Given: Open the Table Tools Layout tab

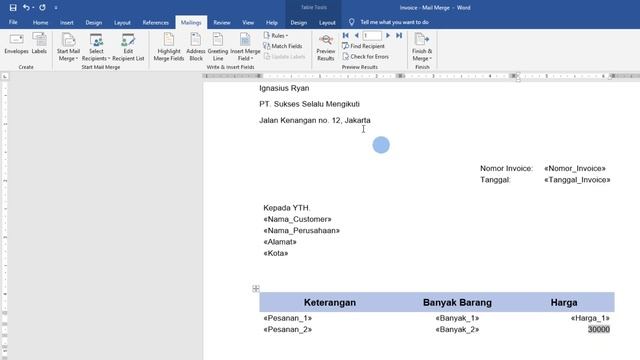Looking at the screenshot, I should click(327, 22).
